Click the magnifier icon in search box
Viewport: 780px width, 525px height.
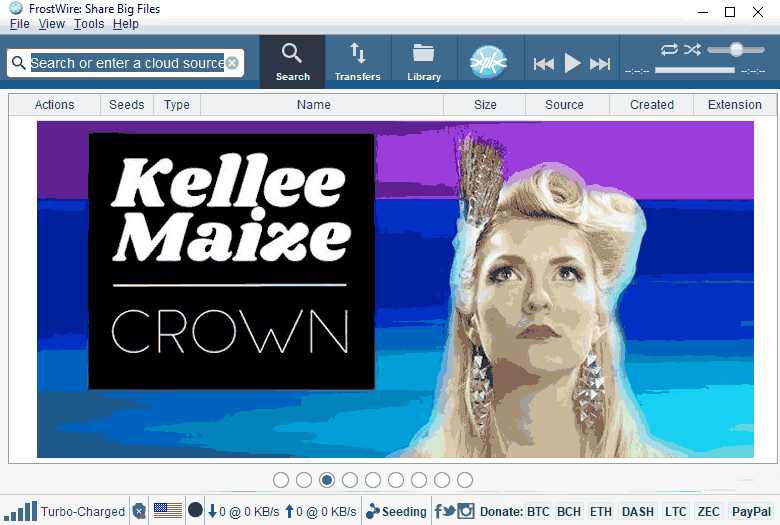point(19,63)
